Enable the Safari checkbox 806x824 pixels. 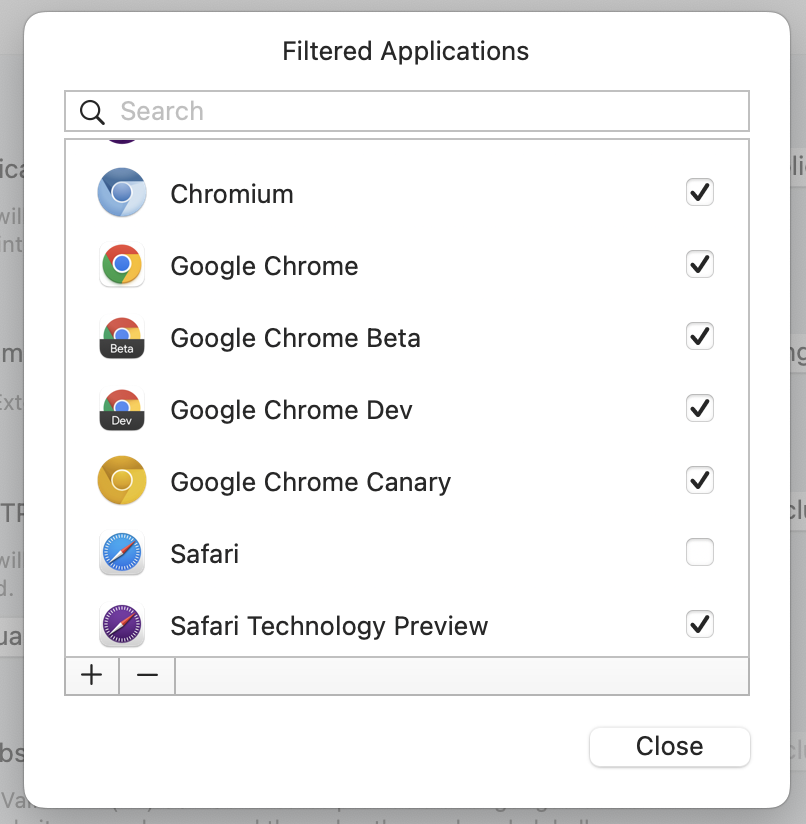click(x=699, y=552)
